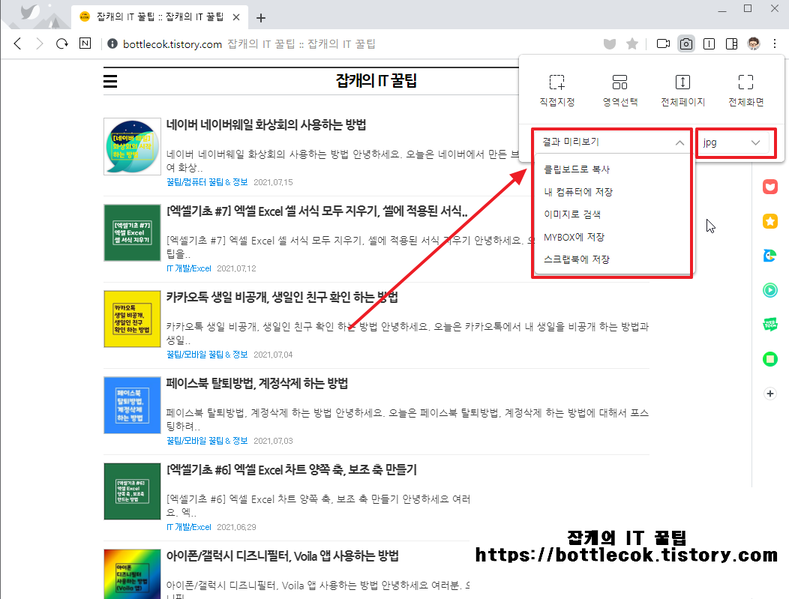Click the 잡캐의 IT 꿀팁 blog title header
This screenshot has width=789, height=599.
376,81
